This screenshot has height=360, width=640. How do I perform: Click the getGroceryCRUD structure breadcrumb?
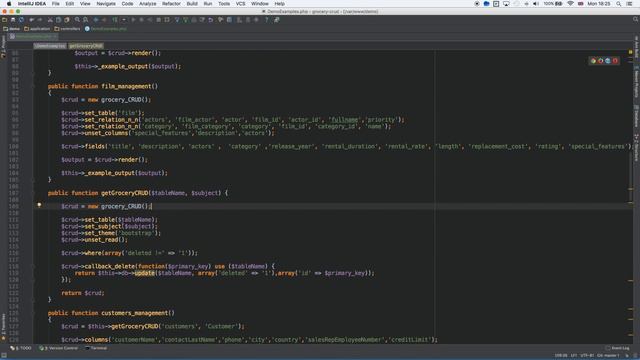click(86, 46)
